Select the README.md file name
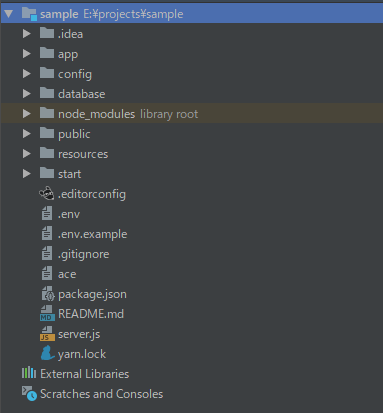The height and width of the screenshot is (413, 383). (x=91, y=314)
